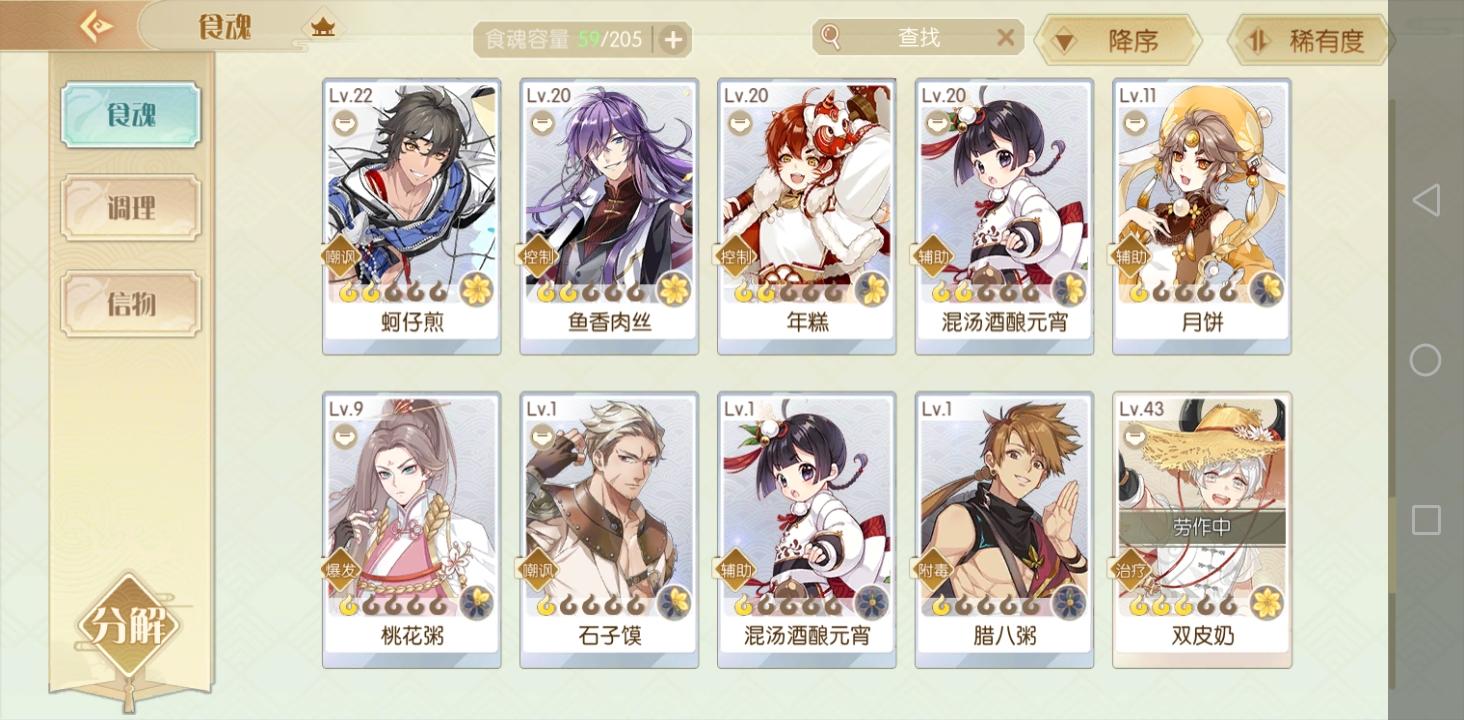This screenshot has width=1464, height=720.
Task: Add capacity with the plus icon
Action: (673, 40)
